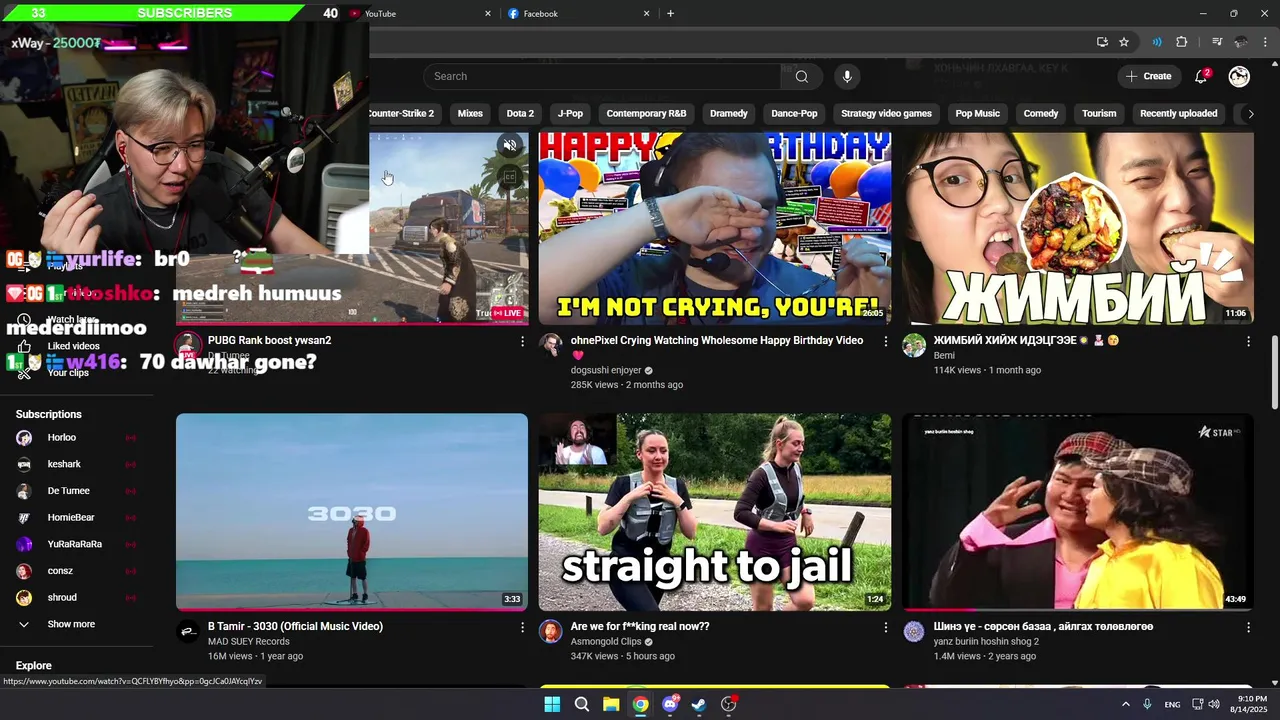
Task: Open options for Шинэ үе video
Action: coord(1248,627)
